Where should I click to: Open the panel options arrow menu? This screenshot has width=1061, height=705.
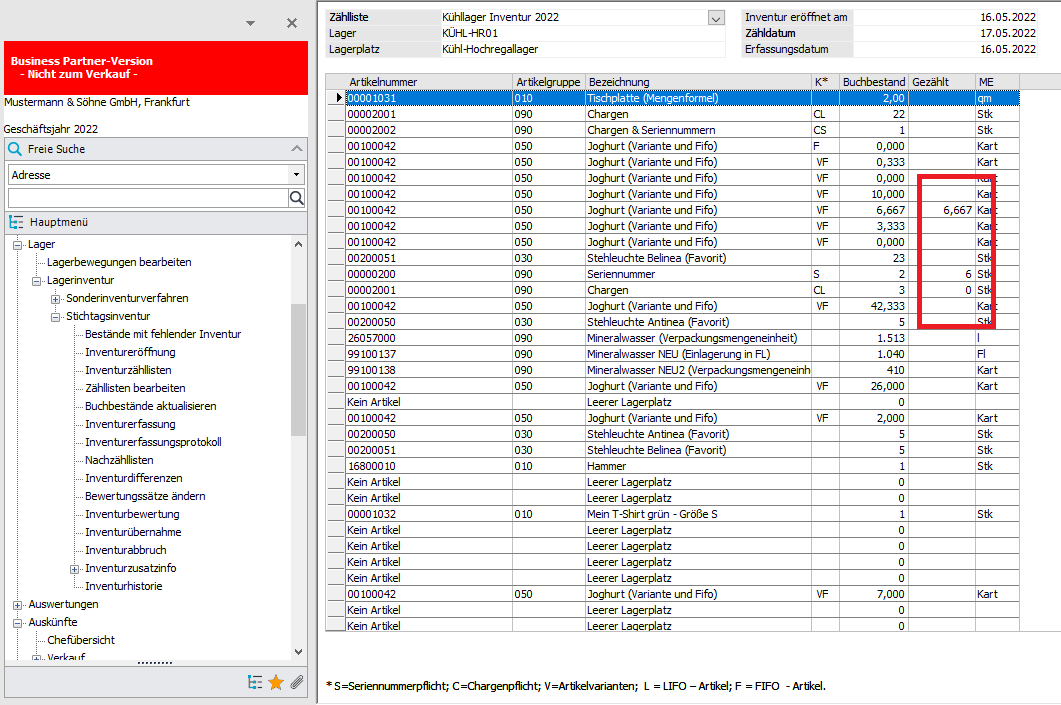point(250,22)
